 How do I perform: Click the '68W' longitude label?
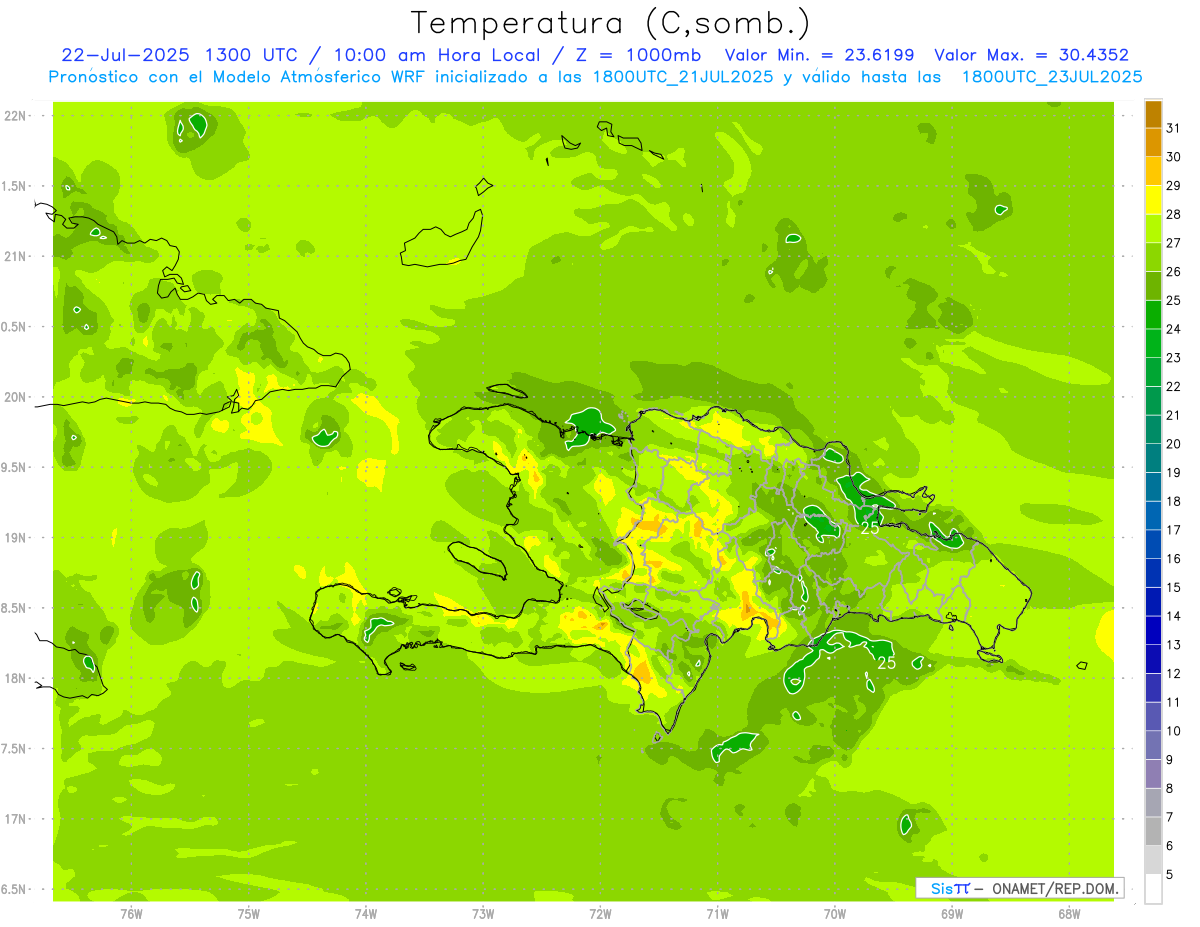tap(1069, 914)
